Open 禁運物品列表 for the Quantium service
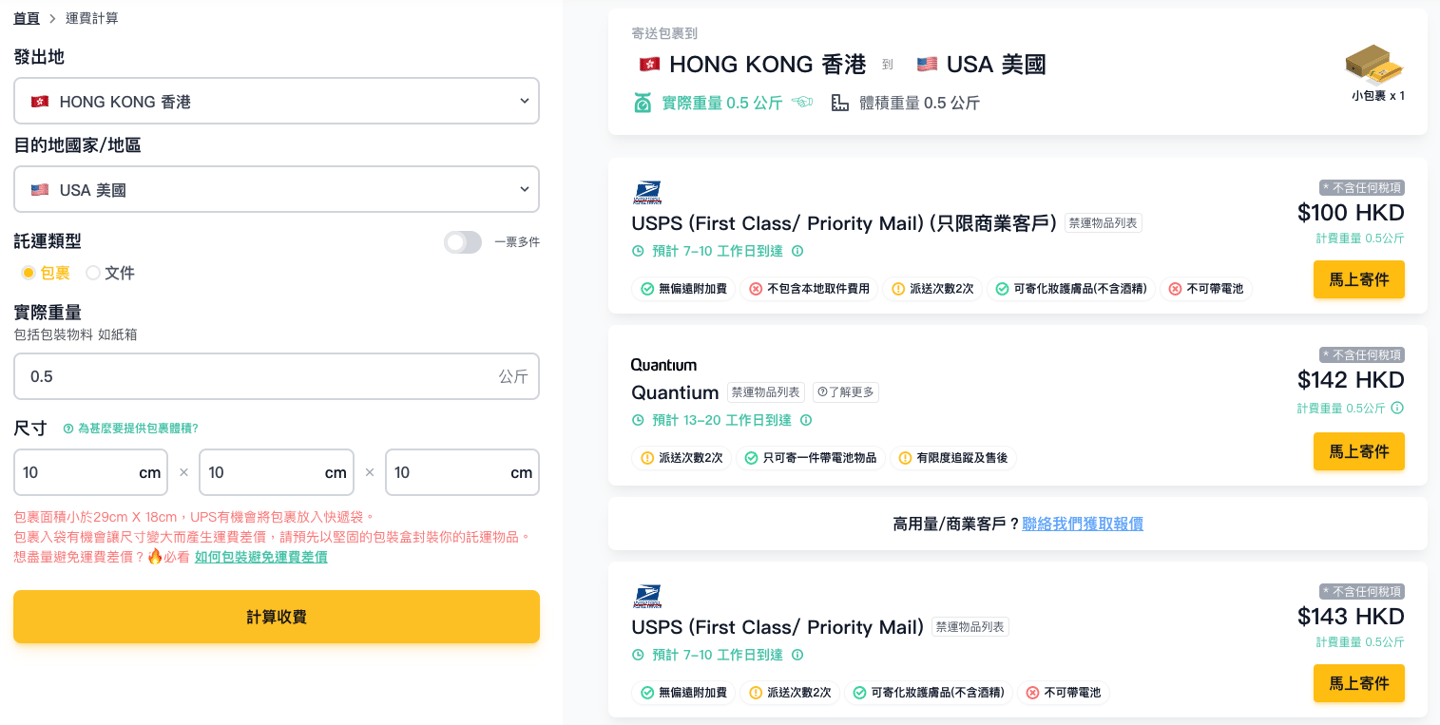1440x725 pixels. point(765,392)
